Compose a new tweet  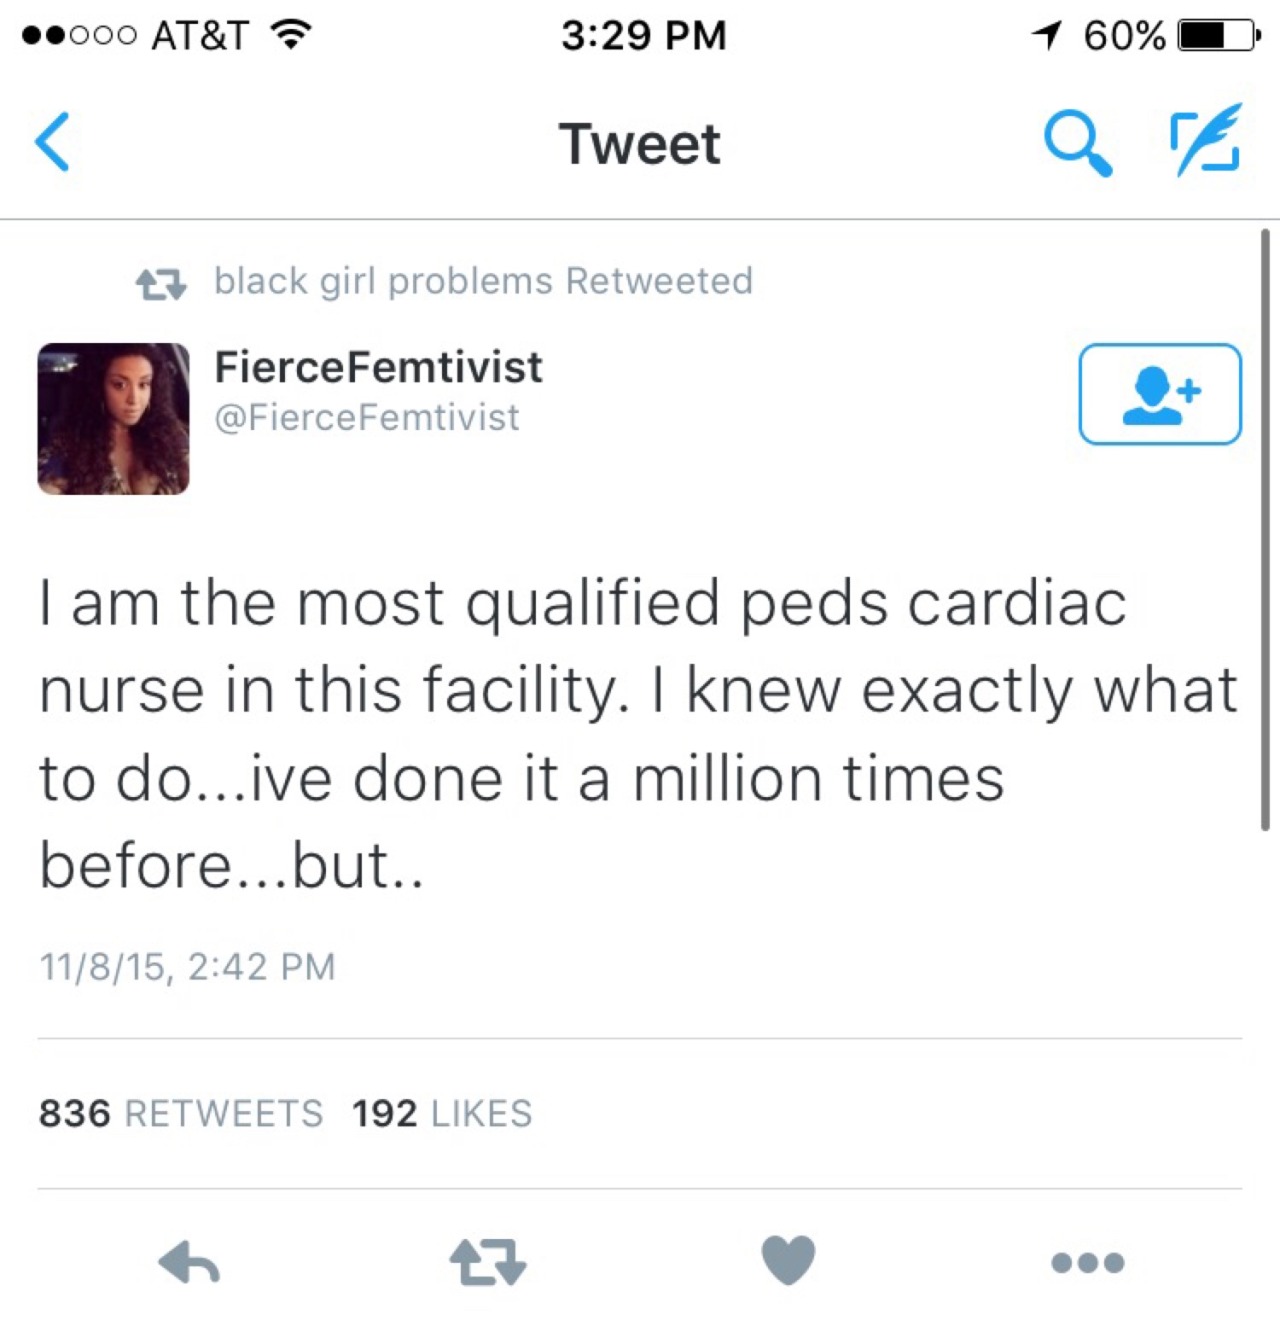point(1206,141)
